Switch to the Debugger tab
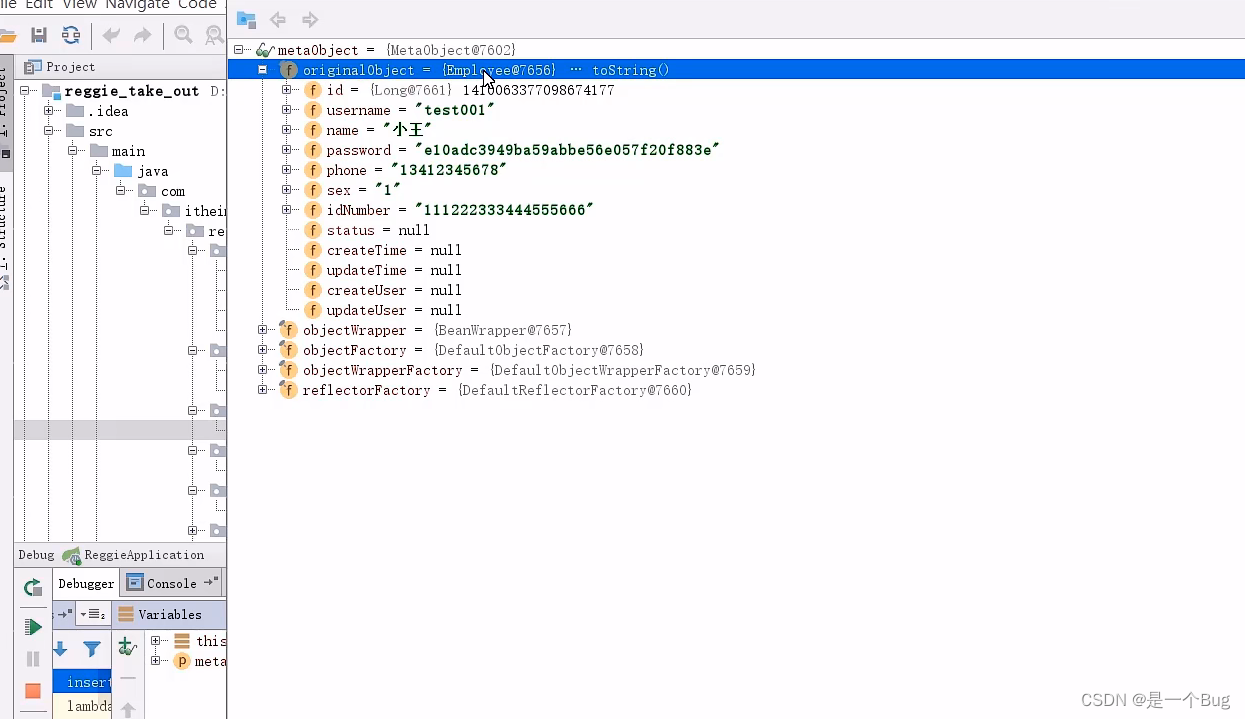This screenshot has height=719, width=1245. click(86, 583)
